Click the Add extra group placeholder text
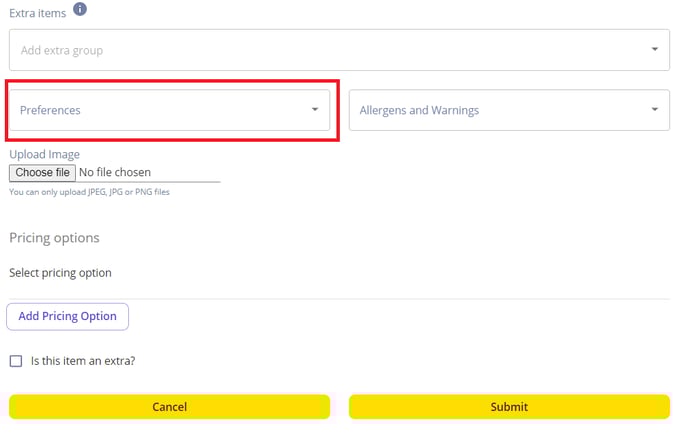 pyautogui.click(x=62, y=50)
